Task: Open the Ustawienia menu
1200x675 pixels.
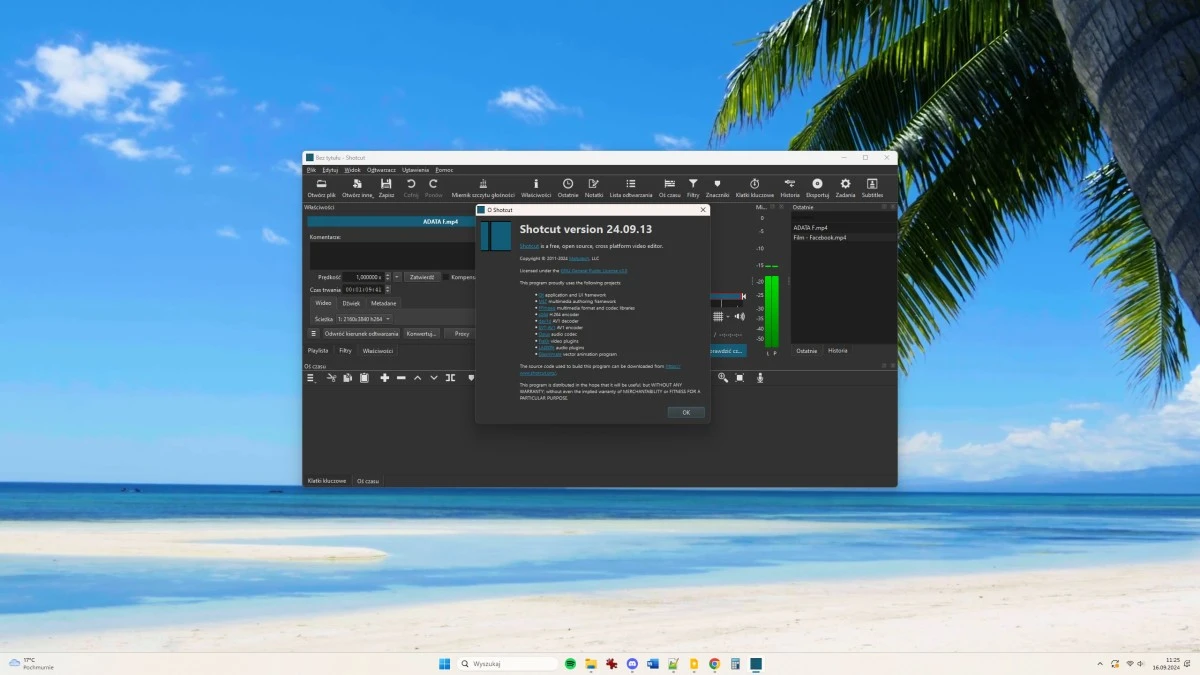Action: pyautogui.click(x=416, y=170)
